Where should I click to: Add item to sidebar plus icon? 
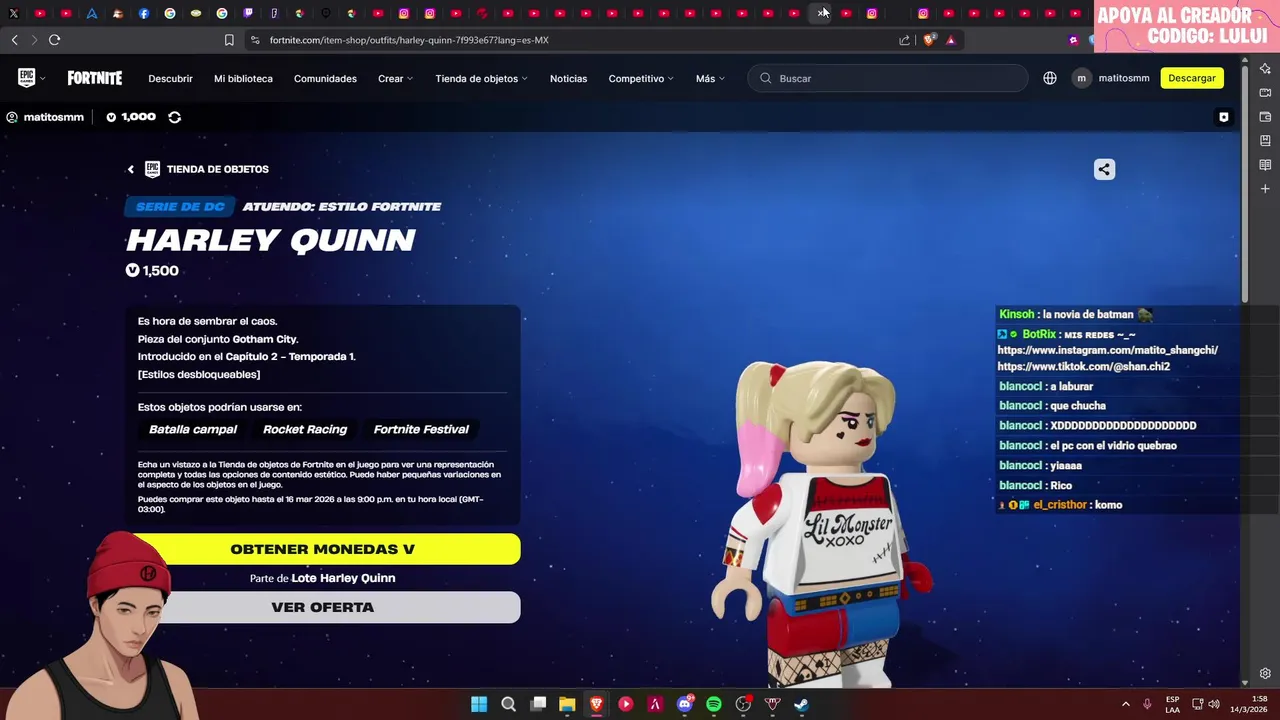coord(1265,189)
